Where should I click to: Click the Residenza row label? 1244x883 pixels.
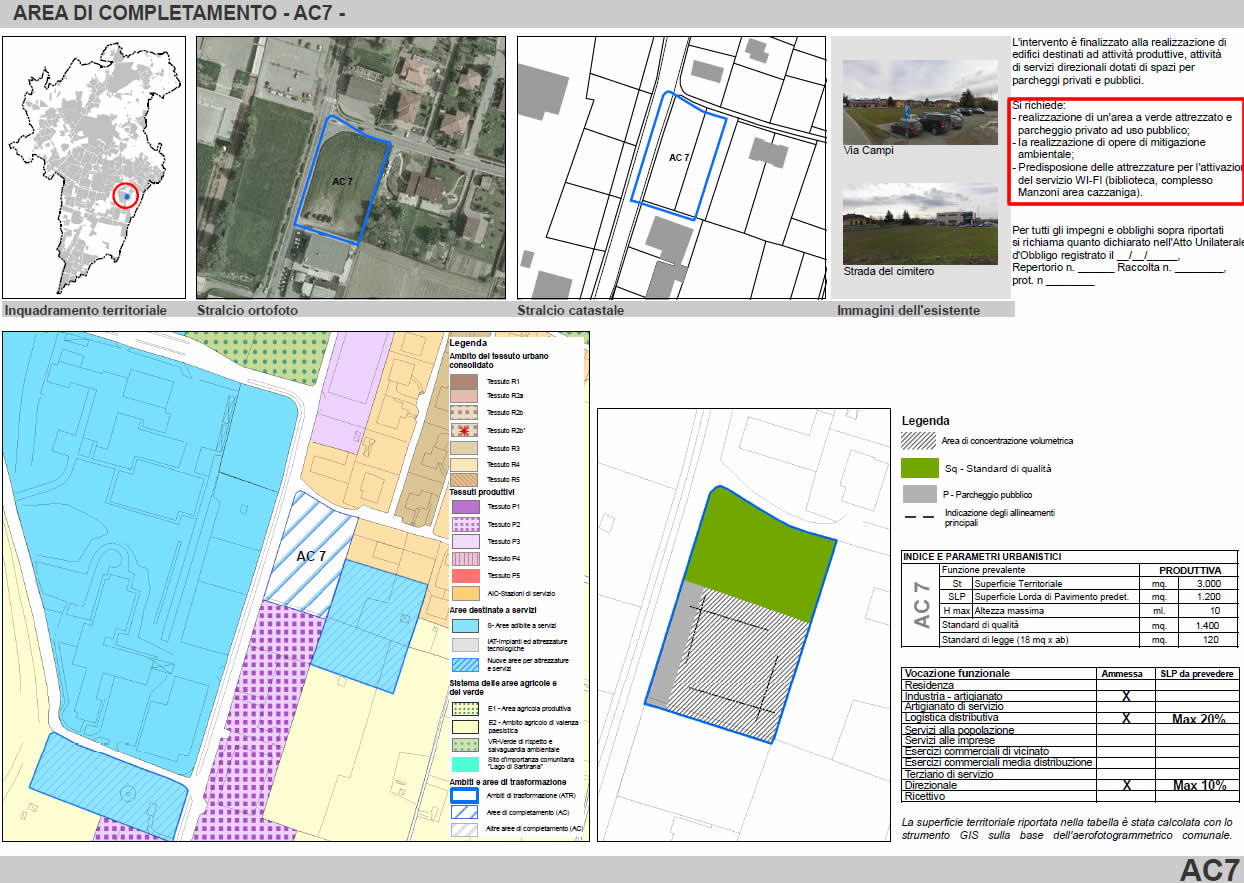929,685
